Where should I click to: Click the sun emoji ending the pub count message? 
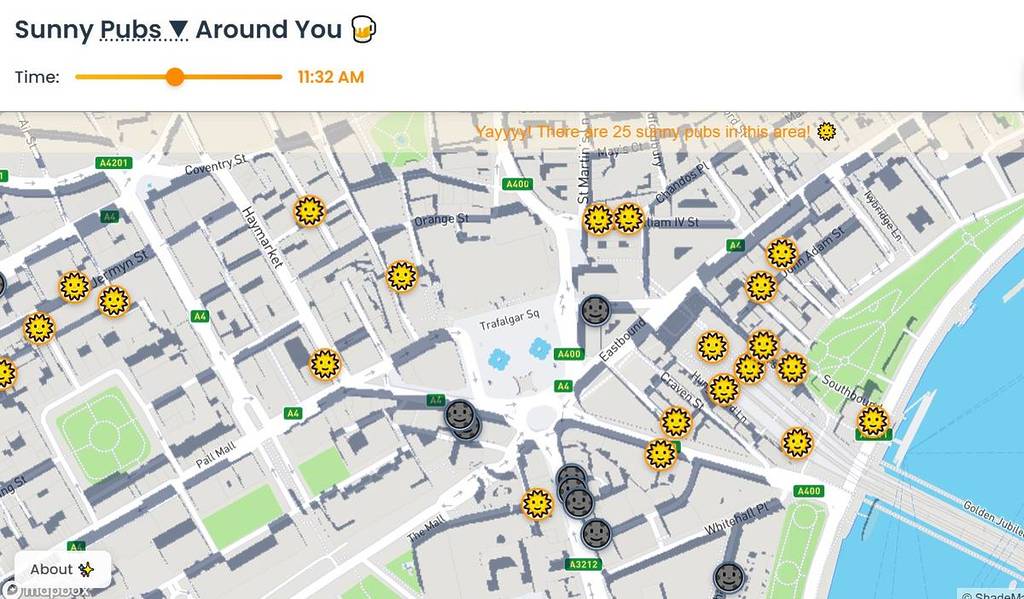click(x=826, y=130)
